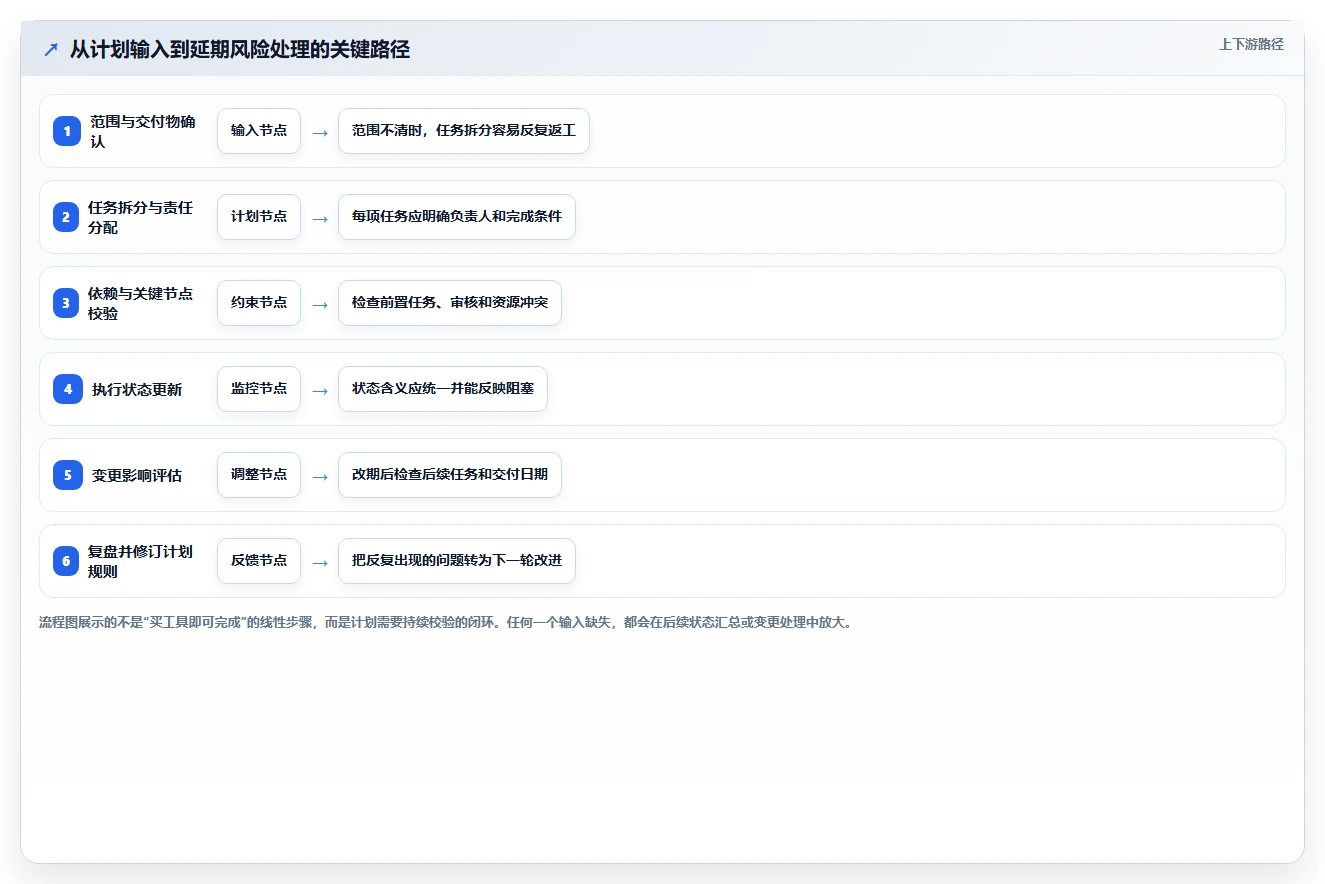Click the title 从计划输入到延期风险处理的关键路径
Viewport: 1325px width, 884px height.
click(240, 49)
